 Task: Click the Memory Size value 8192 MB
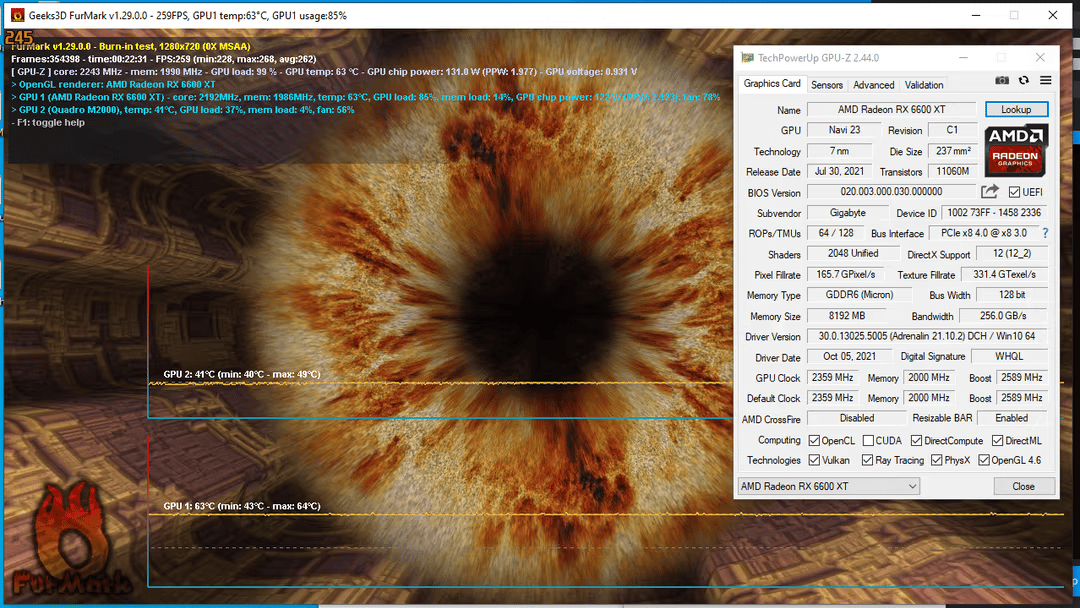coord(847,315)
